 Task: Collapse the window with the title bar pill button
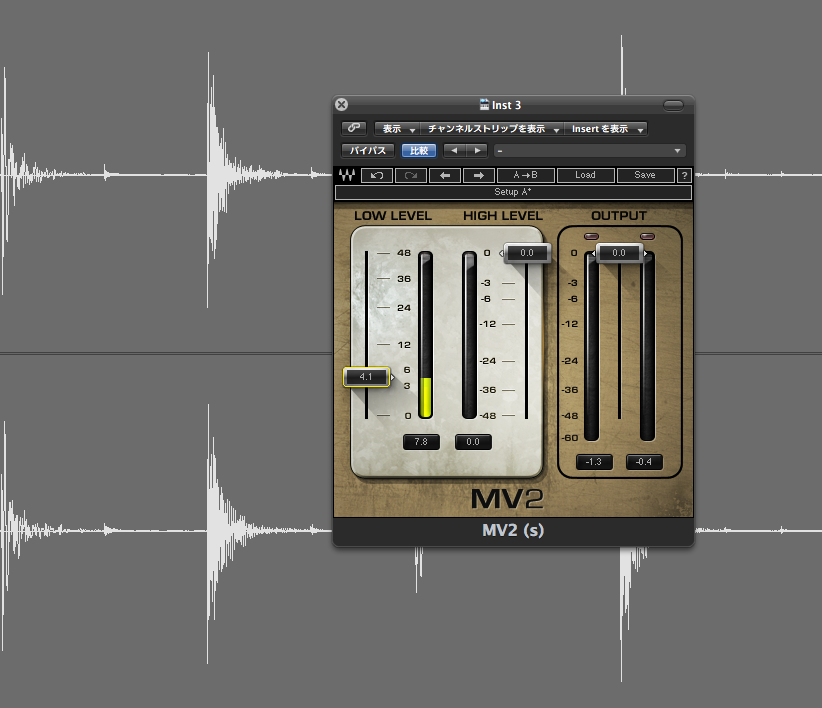click(673, 105)
